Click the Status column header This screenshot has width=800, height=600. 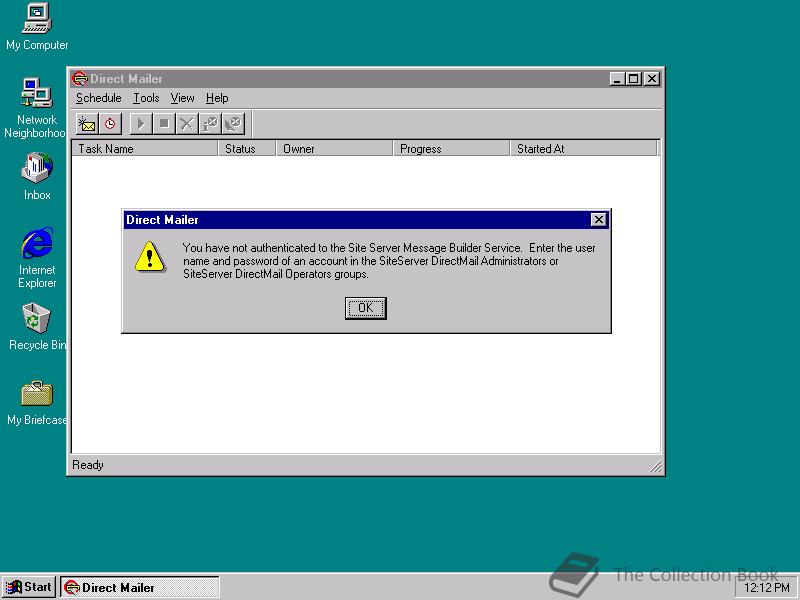coord(247,148)
